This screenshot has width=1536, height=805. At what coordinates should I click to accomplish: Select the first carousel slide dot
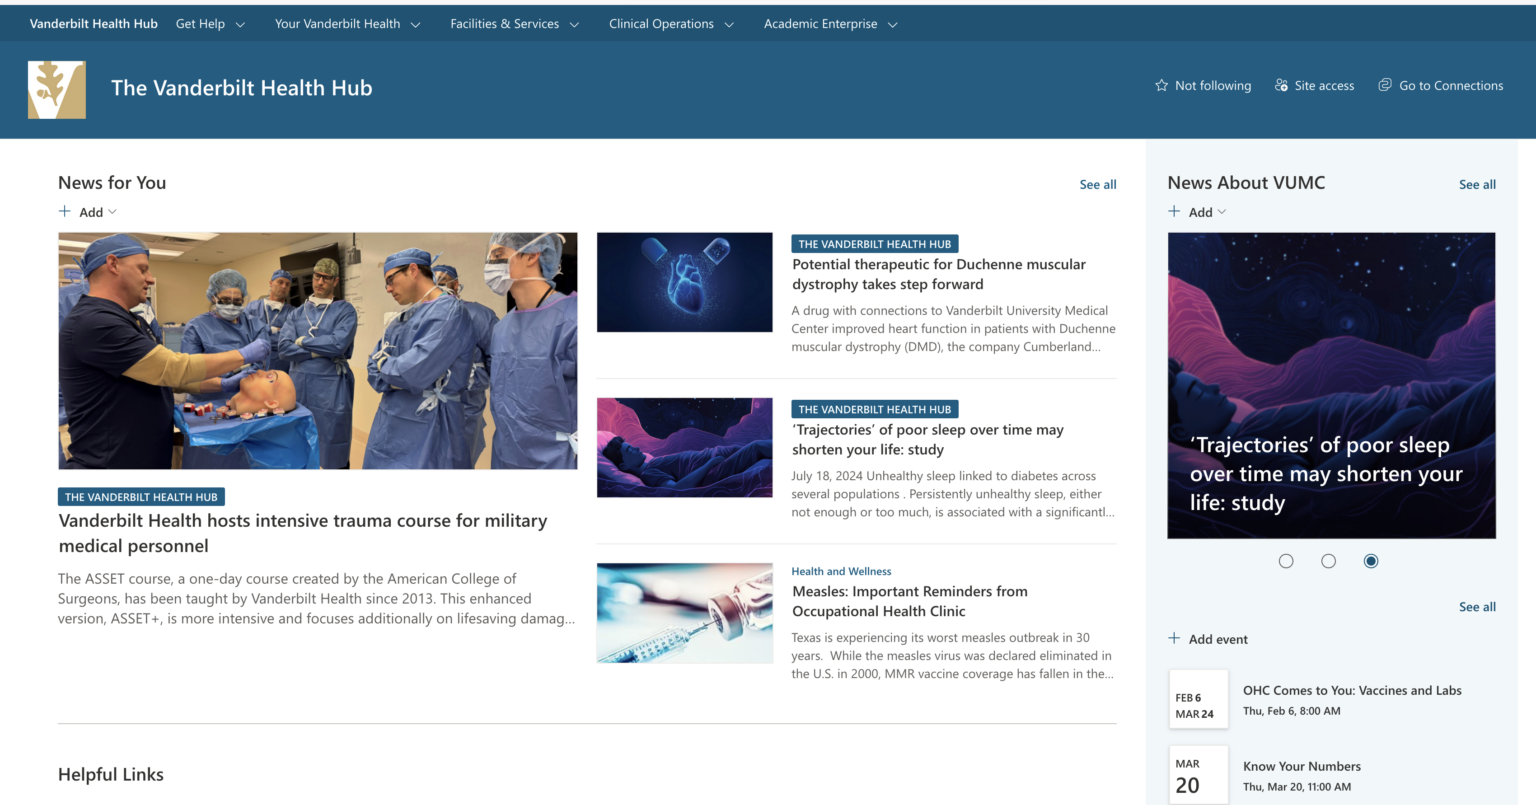(x=1286, y=561)
